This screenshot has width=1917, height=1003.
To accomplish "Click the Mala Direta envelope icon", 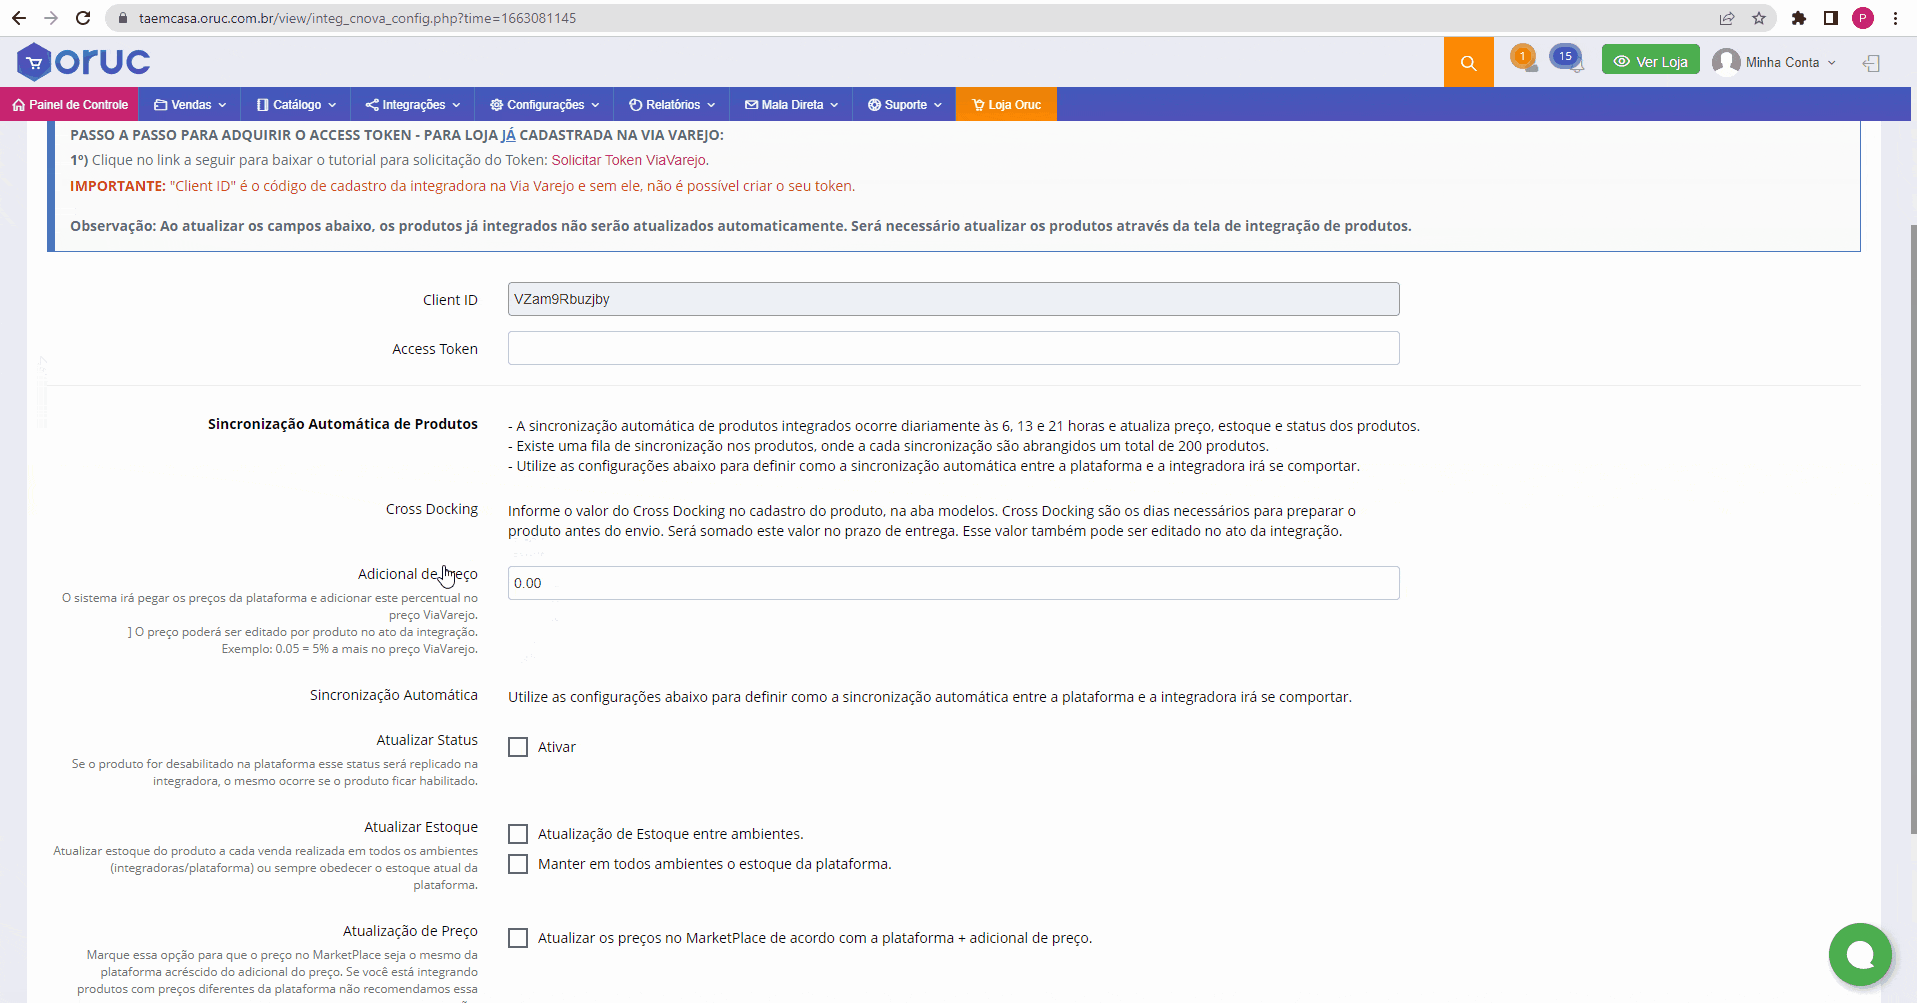I will (751, 104).
